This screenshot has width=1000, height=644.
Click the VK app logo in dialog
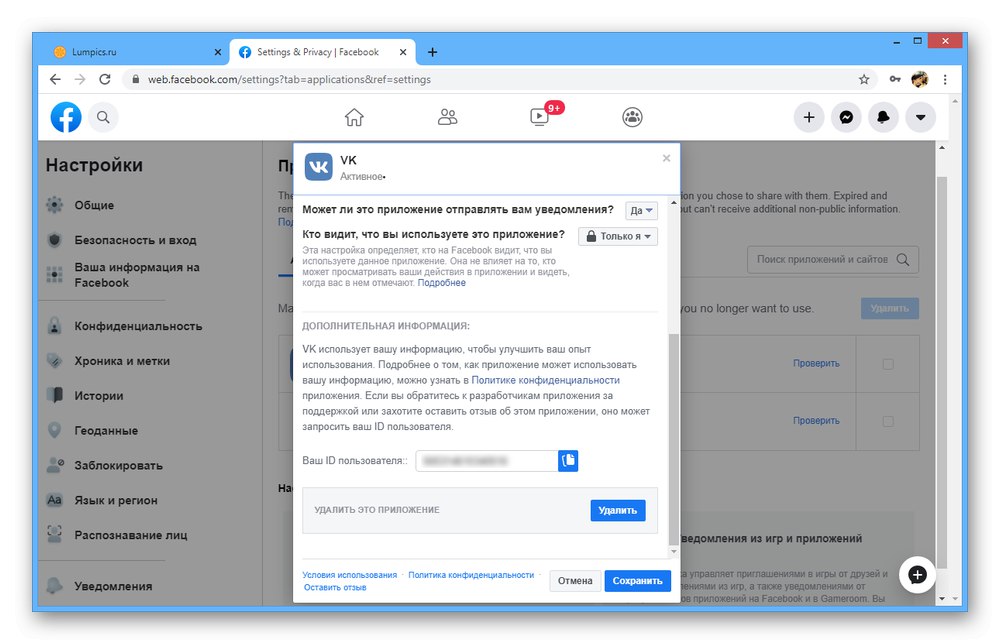318,167
